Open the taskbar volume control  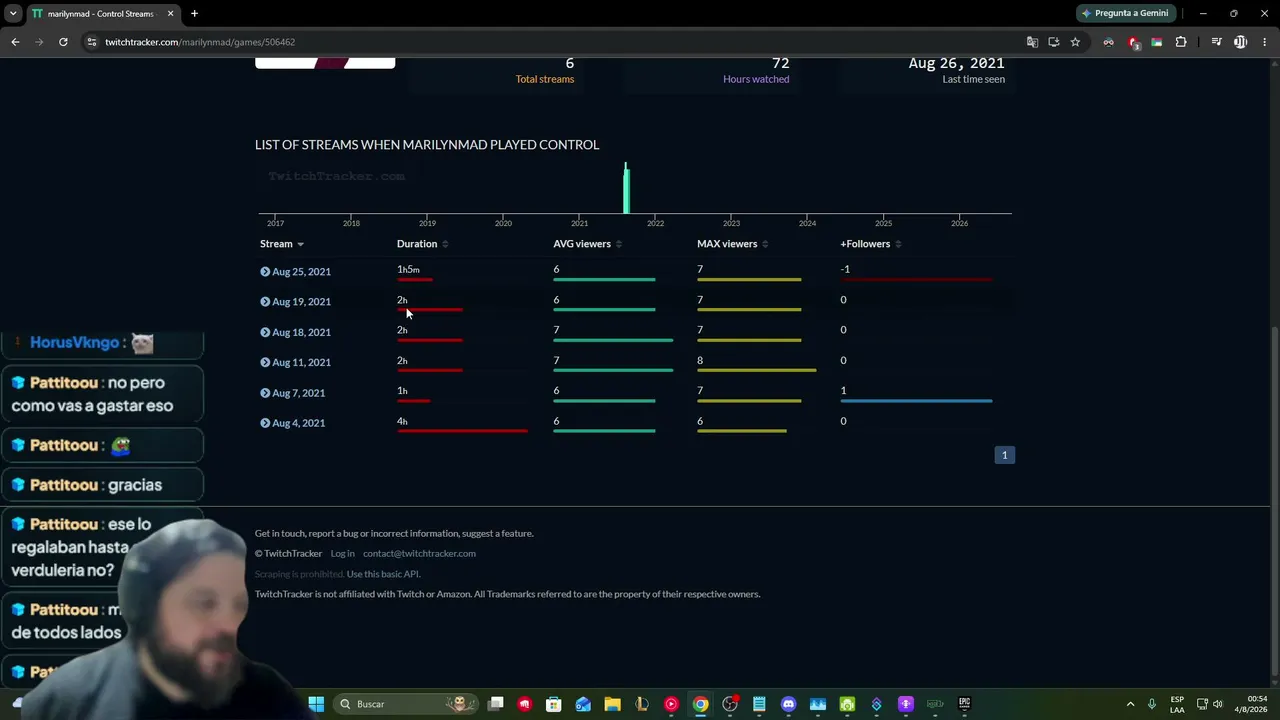point(1217,704)
